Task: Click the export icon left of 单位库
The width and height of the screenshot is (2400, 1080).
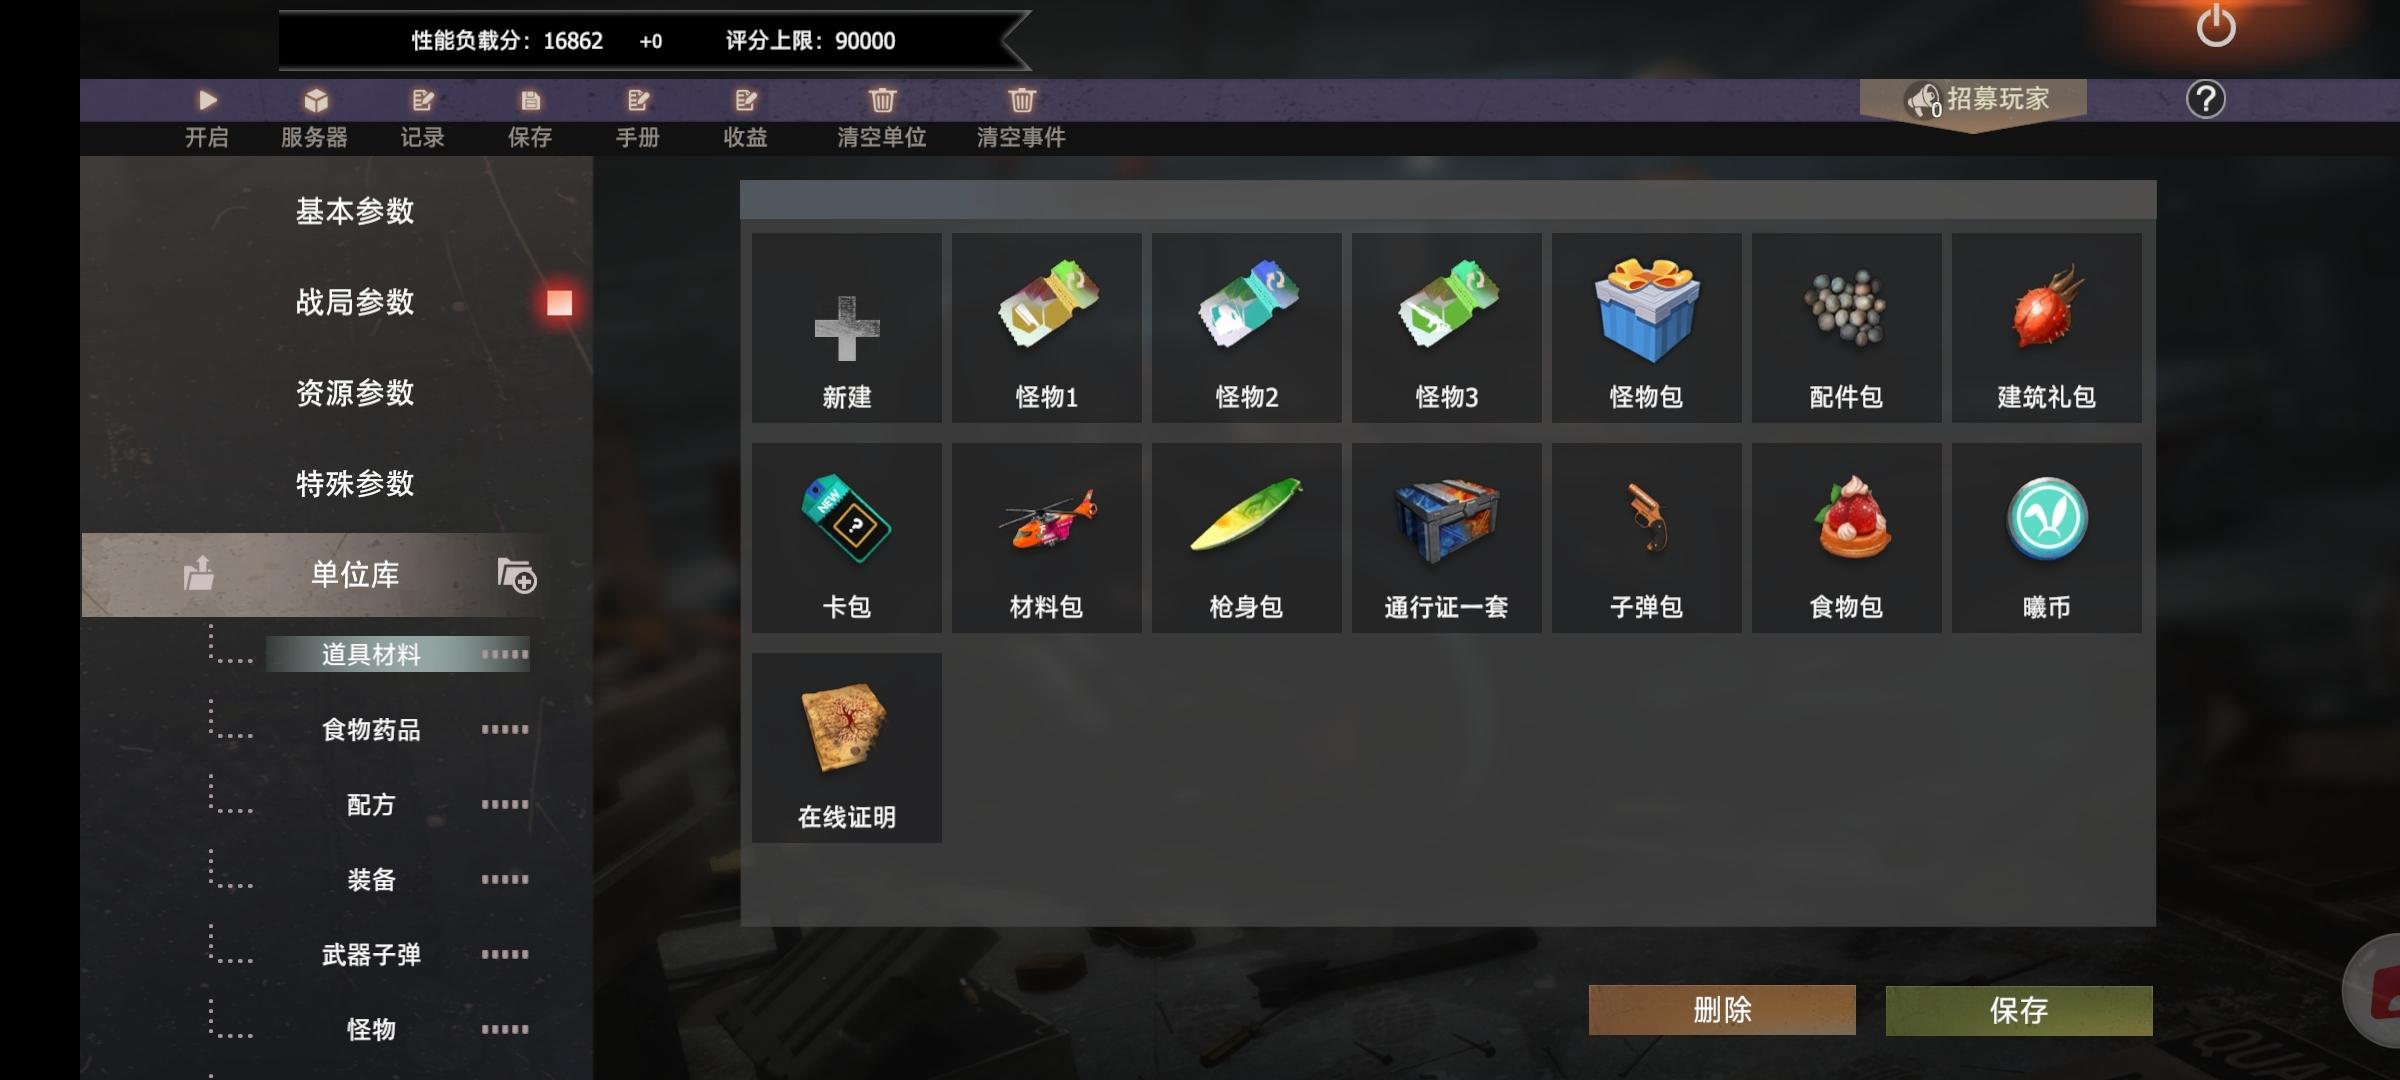Action: (x=198, y=573)
